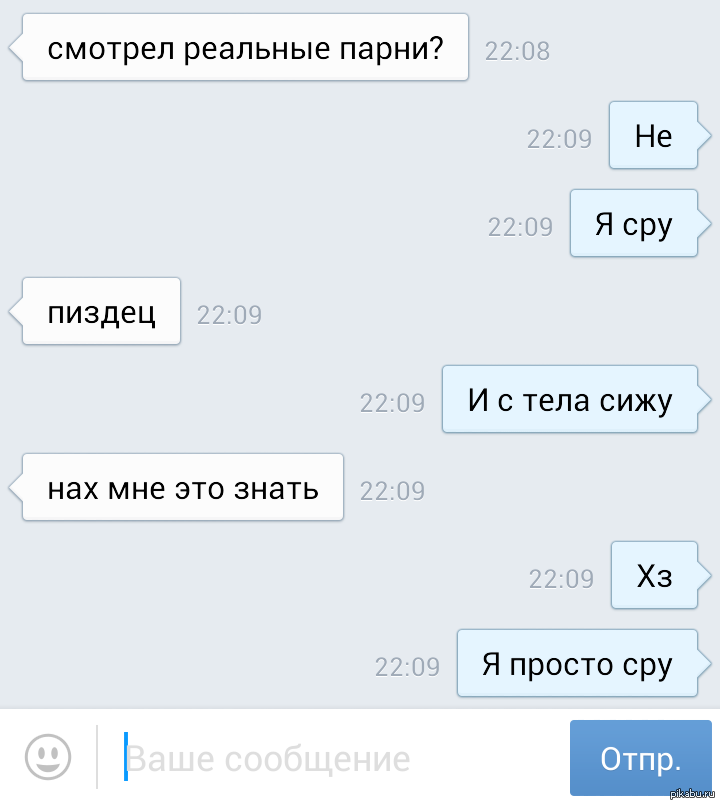
Task: Open the emoji smiley picker
Action: pos(48,757)
